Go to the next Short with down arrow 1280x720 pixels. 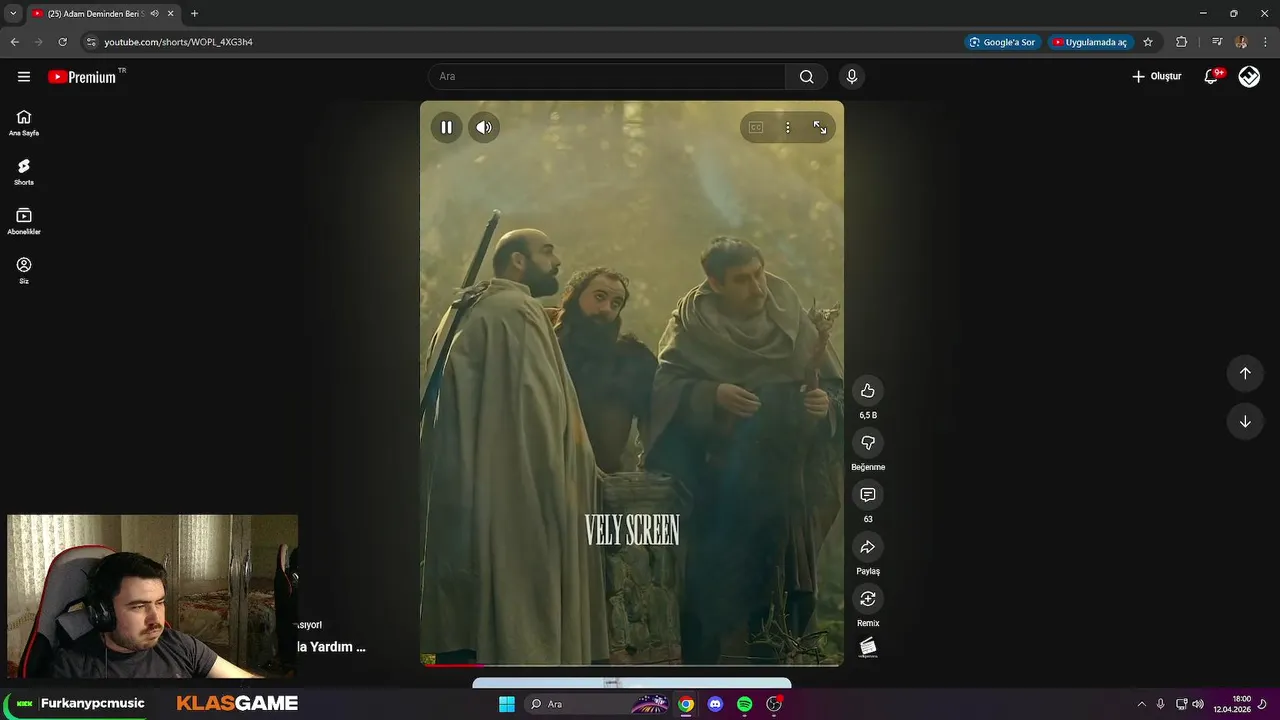point(1245,421)
